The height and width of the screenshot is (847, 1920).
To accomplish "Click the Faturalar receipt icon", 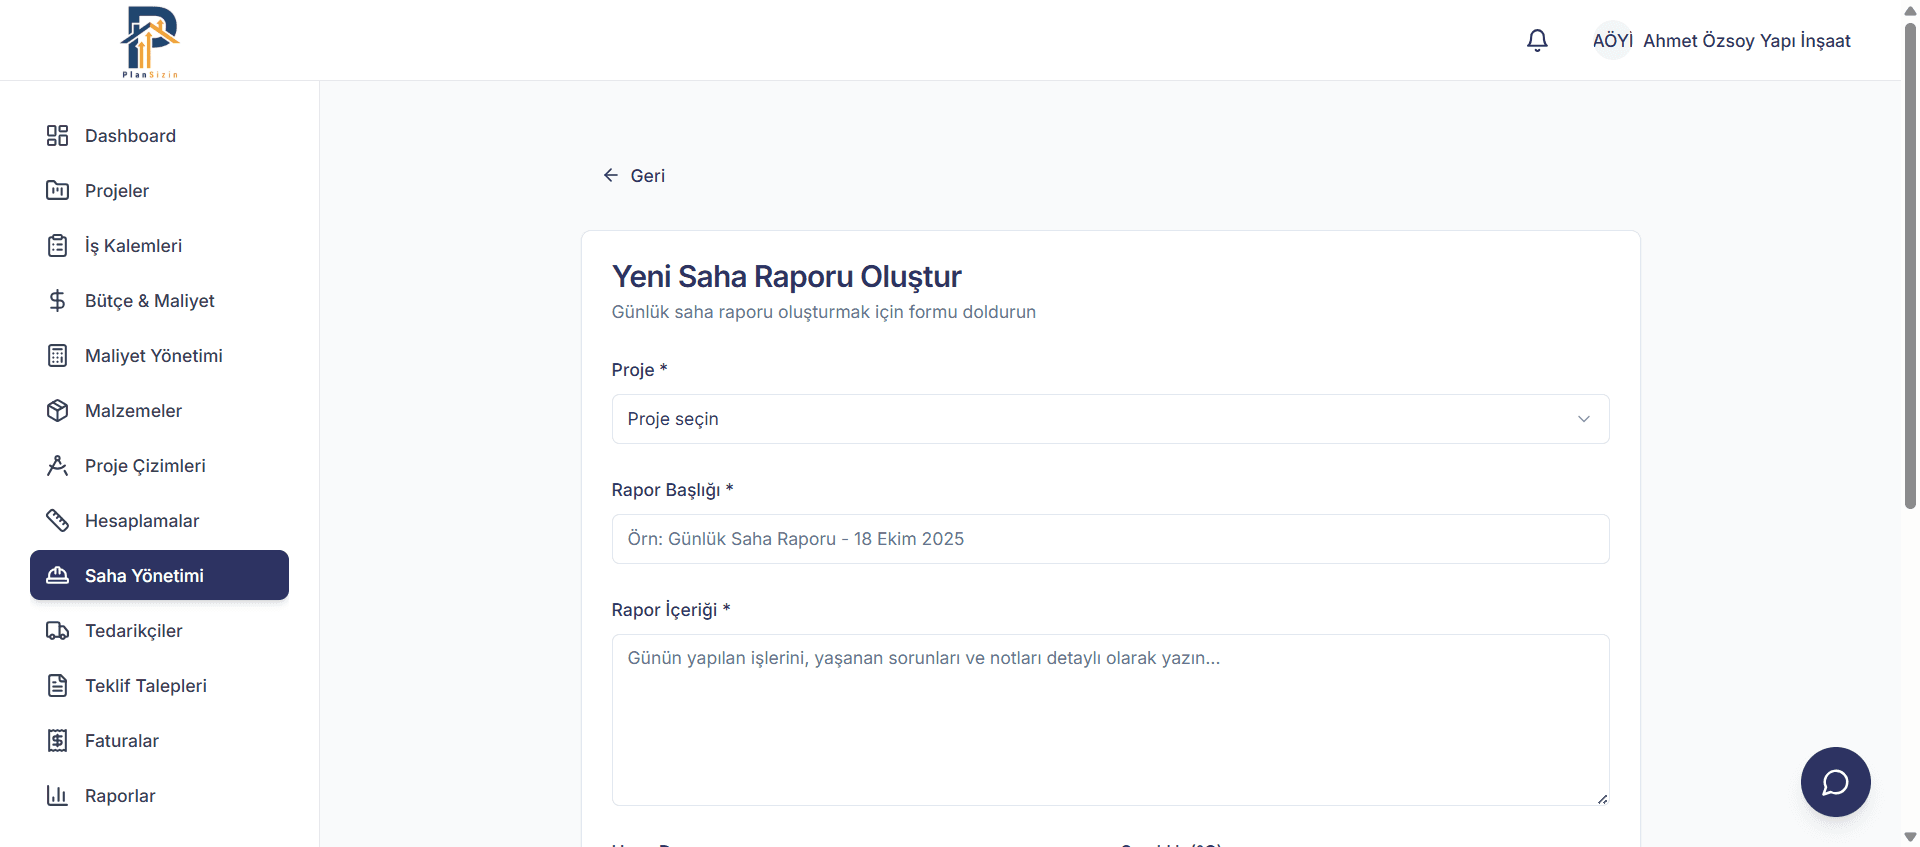I will pyautogui.click(x=57, y=741).
